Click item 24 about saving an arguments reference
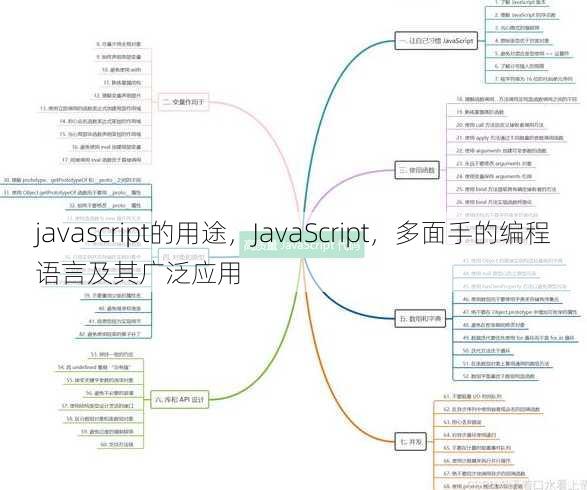The image size is (587, 490). [x=494, y=176]
